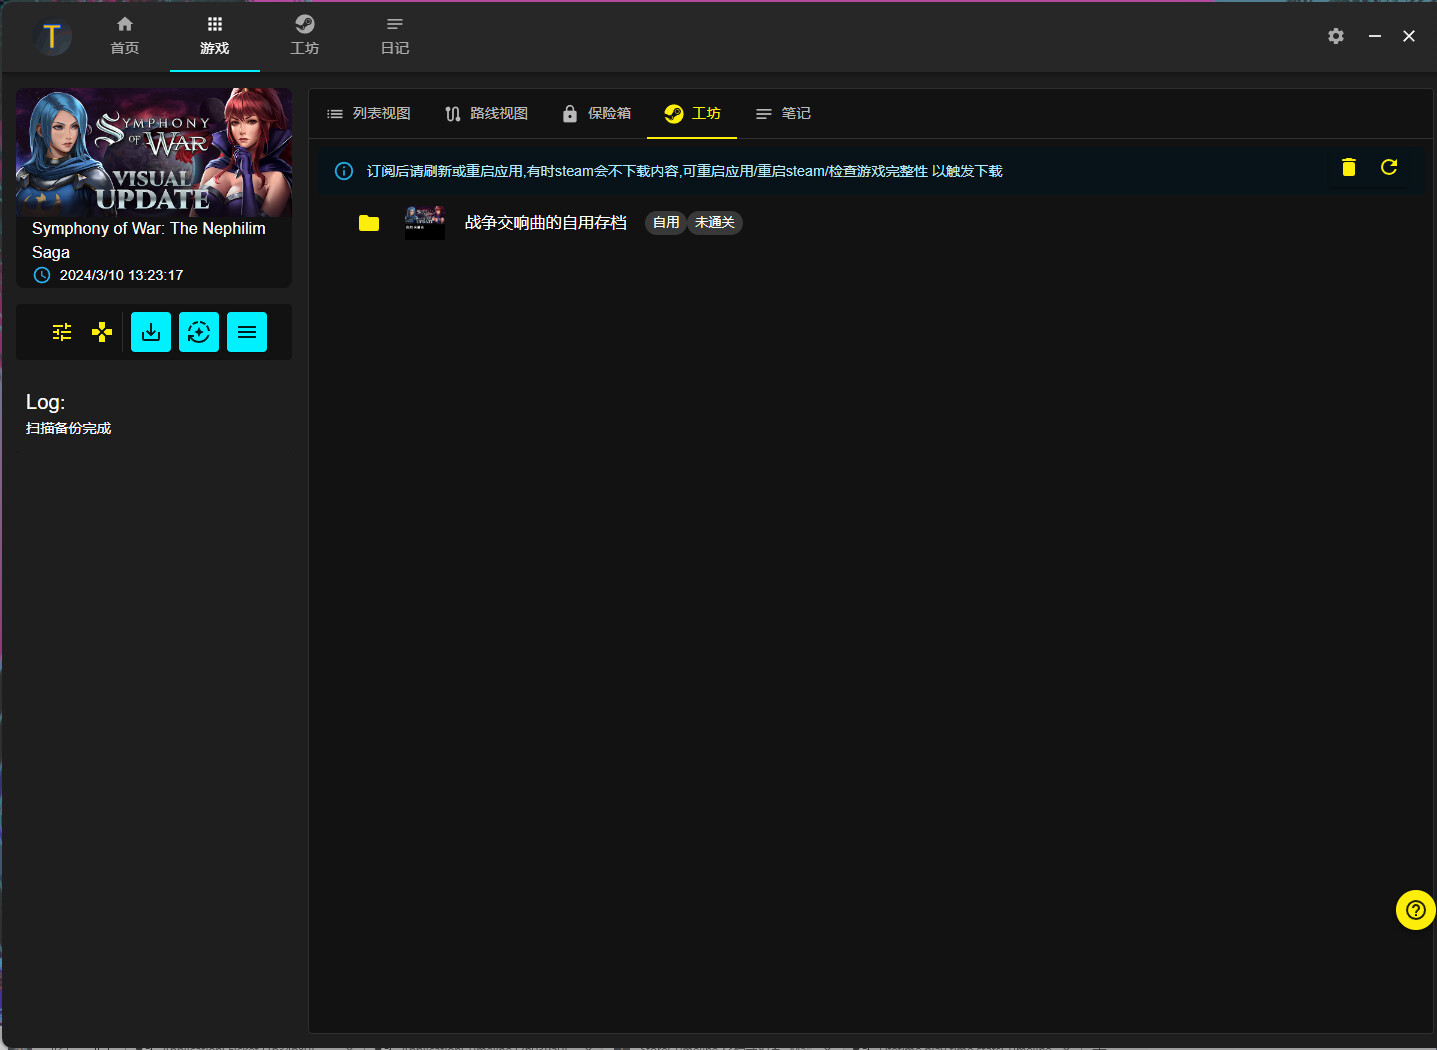Toggle the 自用 badge on workshop item
This screenshot has width=1437, height=1050.
coord(665,222)
